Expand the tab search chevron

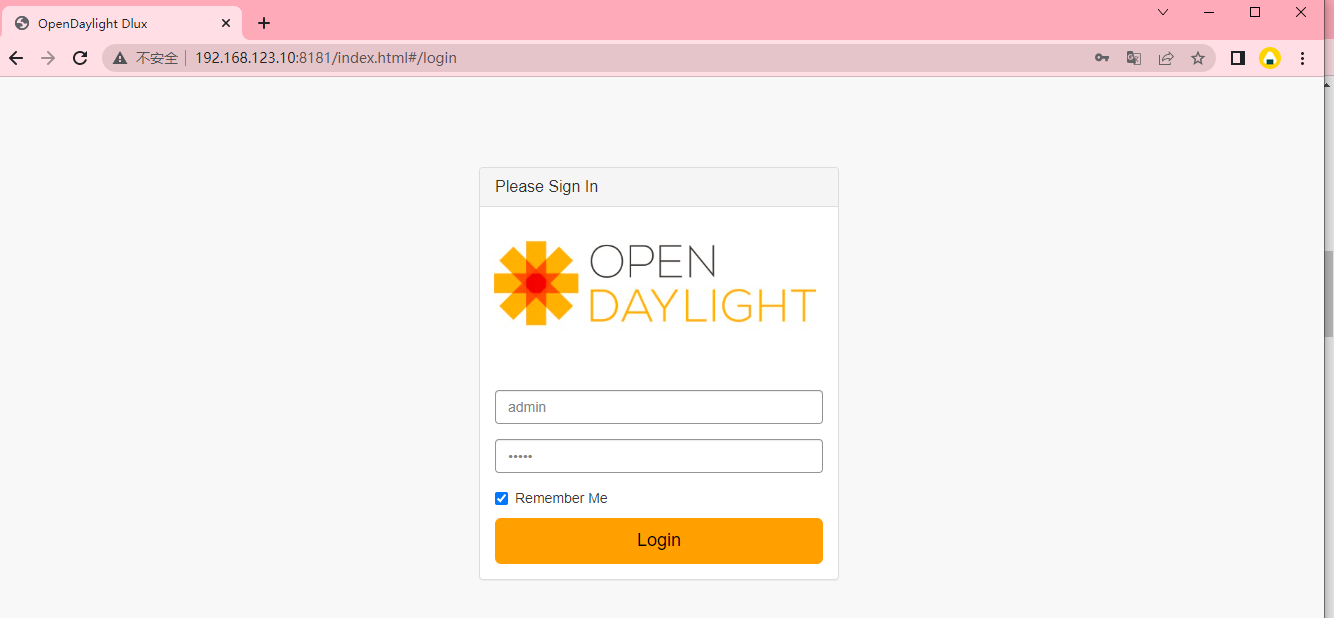tap(1163, 12)
